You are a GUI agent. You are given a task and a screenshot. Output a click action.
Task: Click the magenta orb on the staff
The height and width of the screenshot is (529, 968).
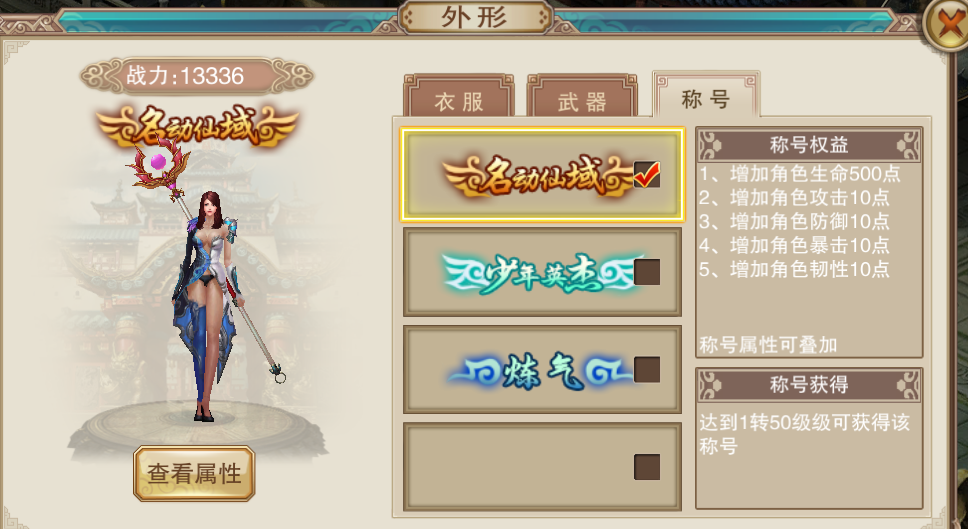(x=158, y=162)
